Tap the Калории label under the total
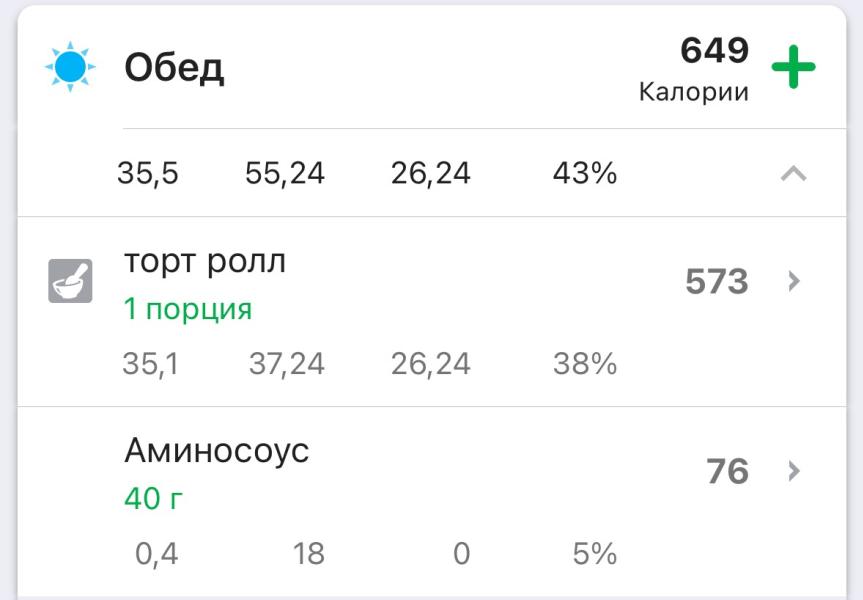The width and height of the screenshot is (863, 600). 694,92
